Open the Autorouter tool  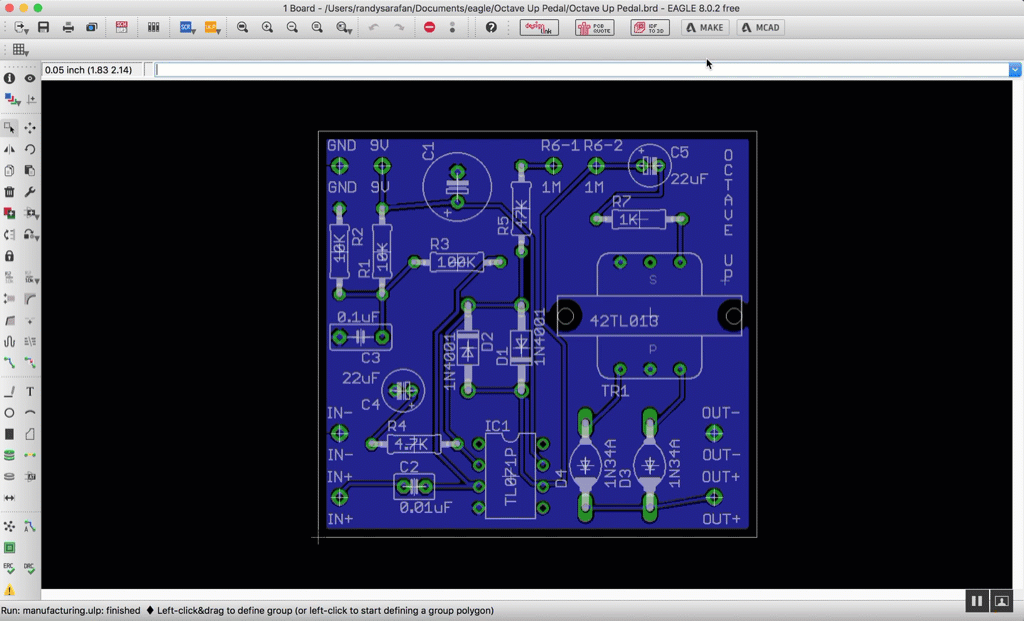click(x=30, y=526)
